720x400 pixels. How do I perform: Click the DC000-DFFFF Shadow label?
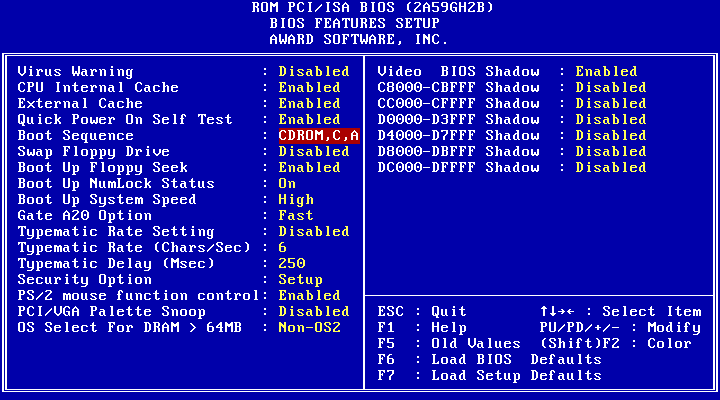[x=458, y=167]
